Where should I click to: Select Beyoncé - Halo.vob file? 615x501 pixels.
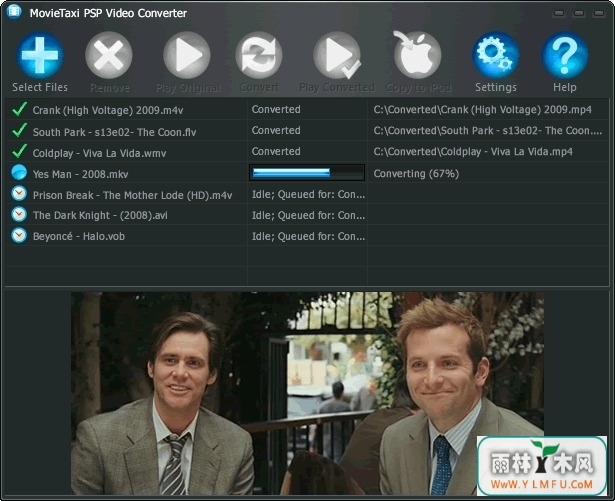tap(79, 236)
